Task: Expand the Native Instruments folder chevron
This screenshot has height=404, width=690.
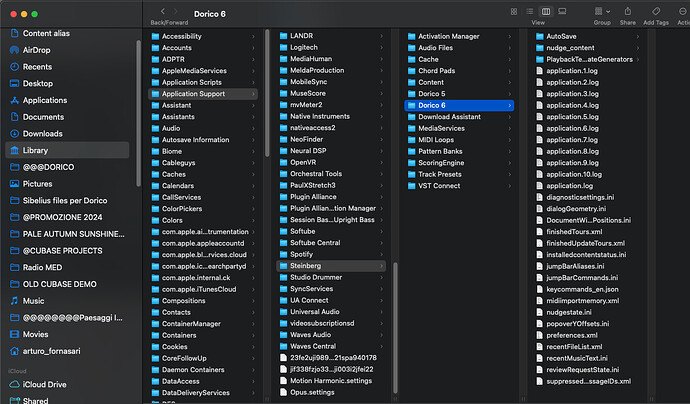Action: click(x=381, y=117)
